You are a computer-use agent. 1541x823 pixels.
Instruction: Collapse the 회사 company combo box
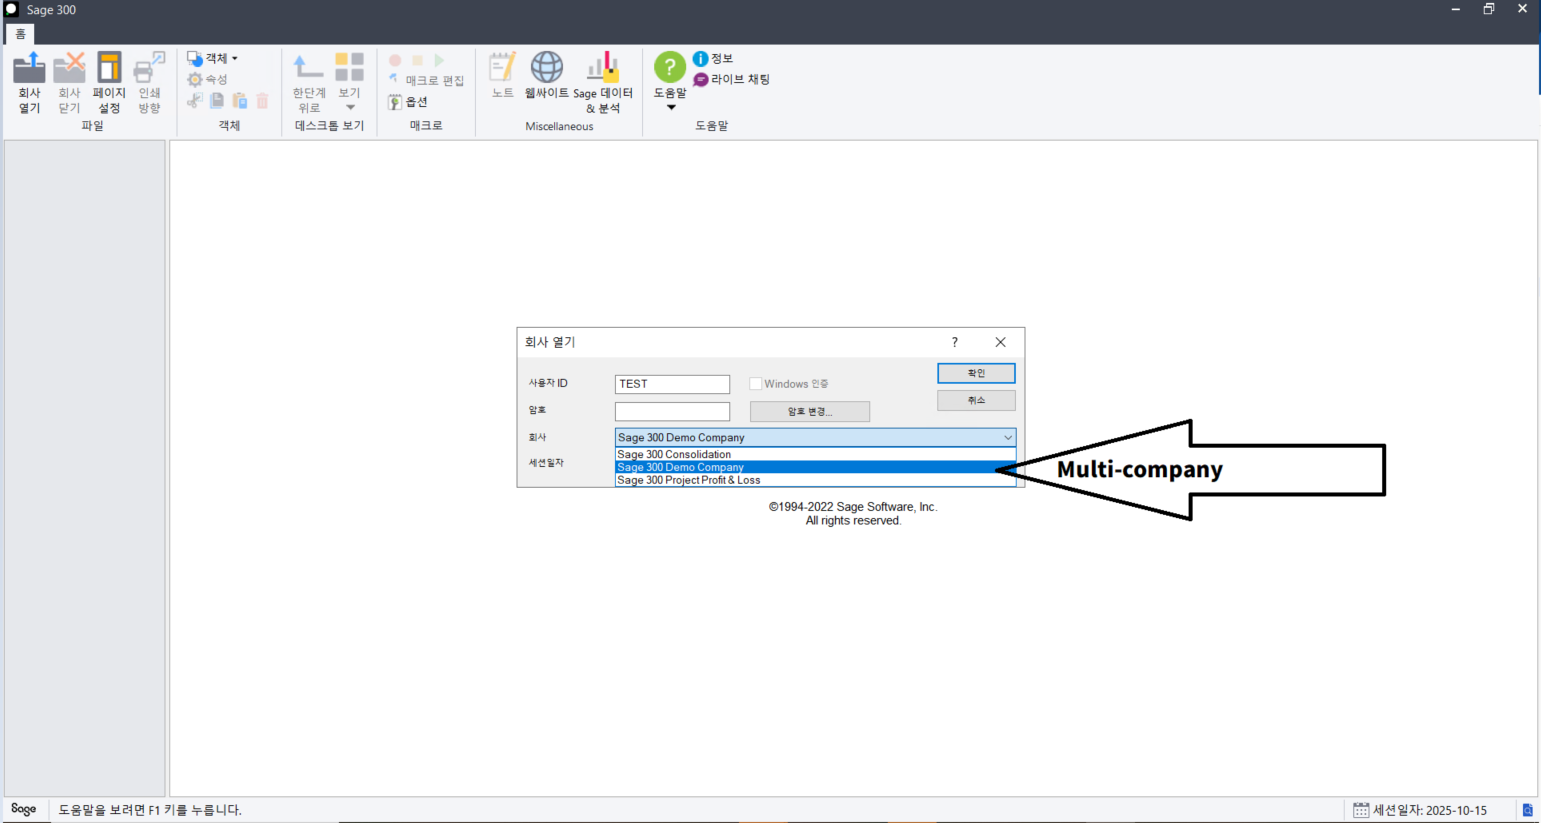pyautogui.click(x=1007, y=437)
